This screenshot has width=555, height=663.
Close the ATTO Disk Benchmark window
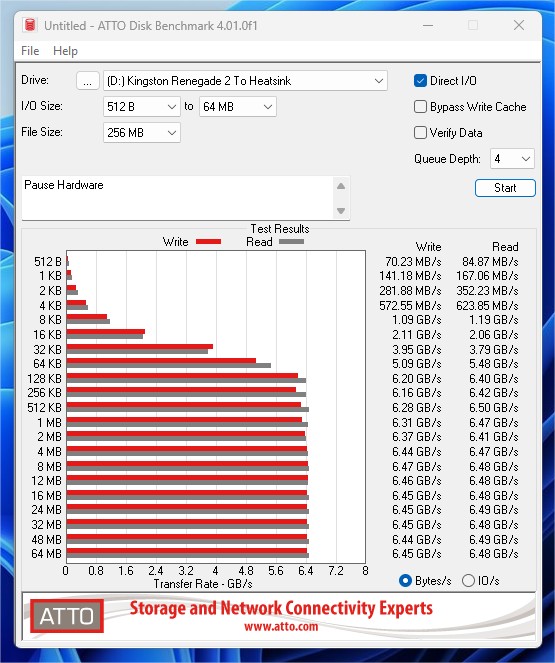pyautogui.click(x=519, y=25)
